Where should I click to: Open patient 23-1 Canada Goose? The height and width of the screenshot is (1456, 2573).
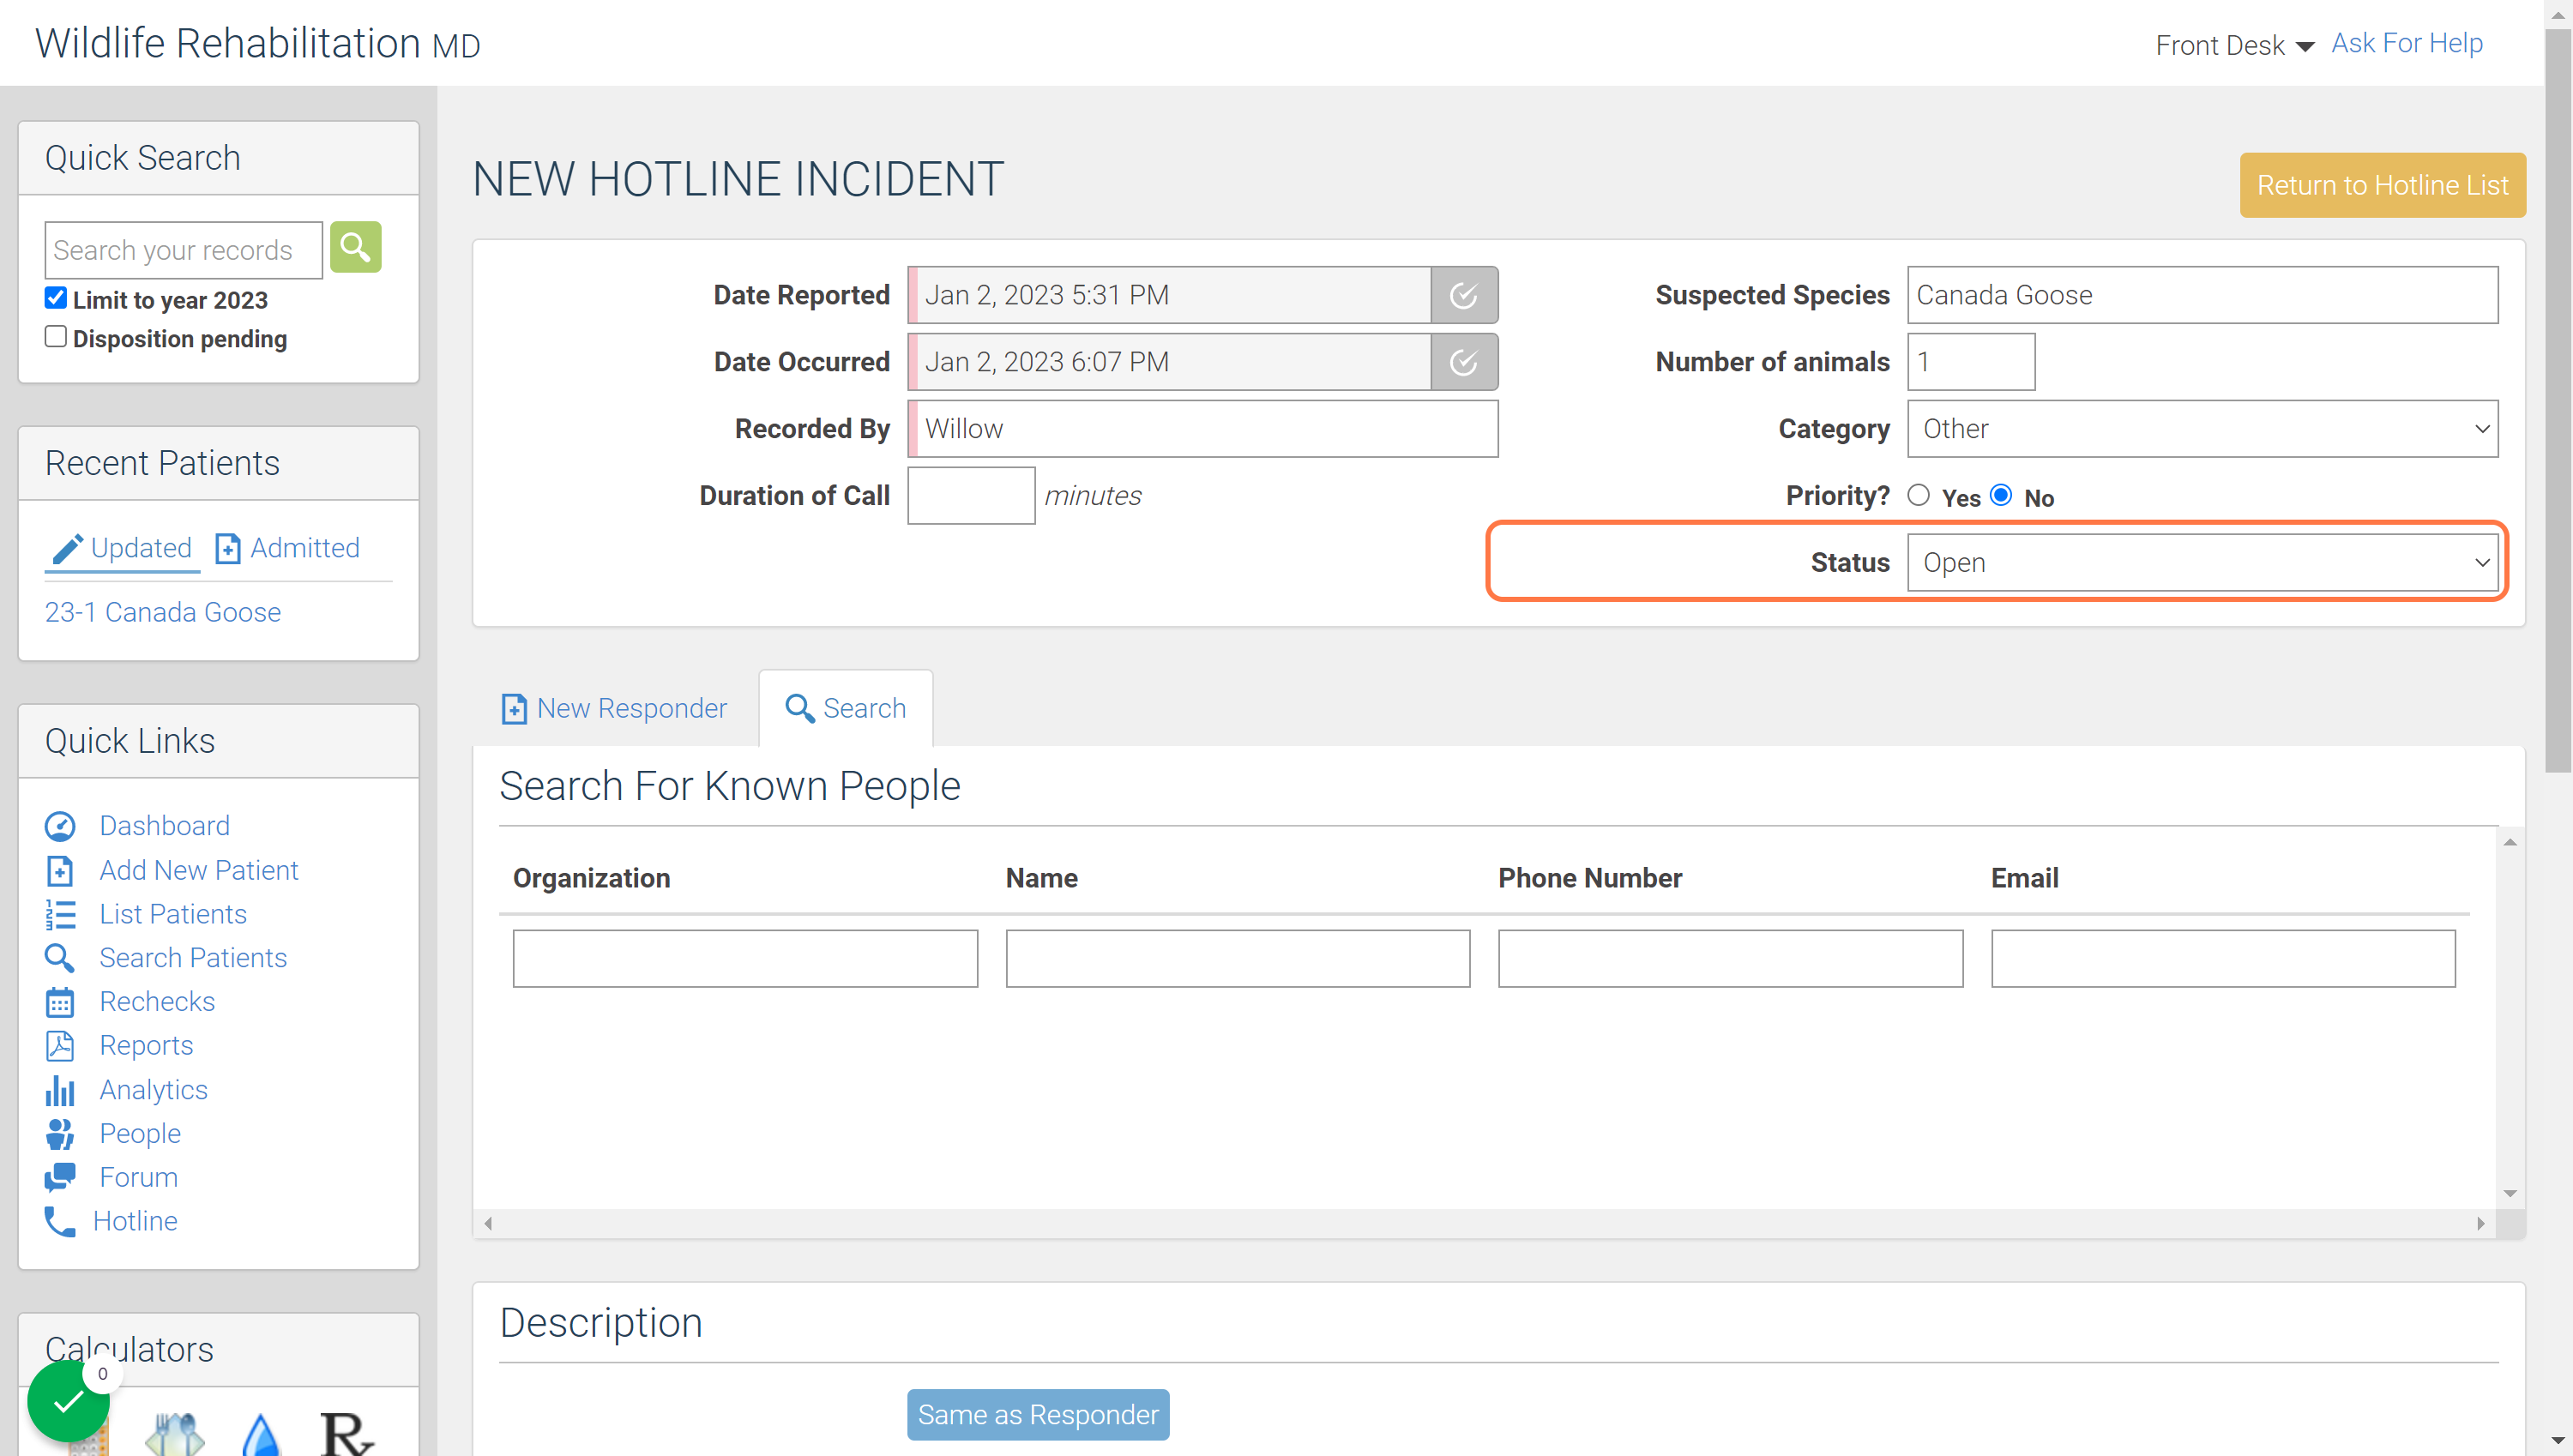[163, 612]
